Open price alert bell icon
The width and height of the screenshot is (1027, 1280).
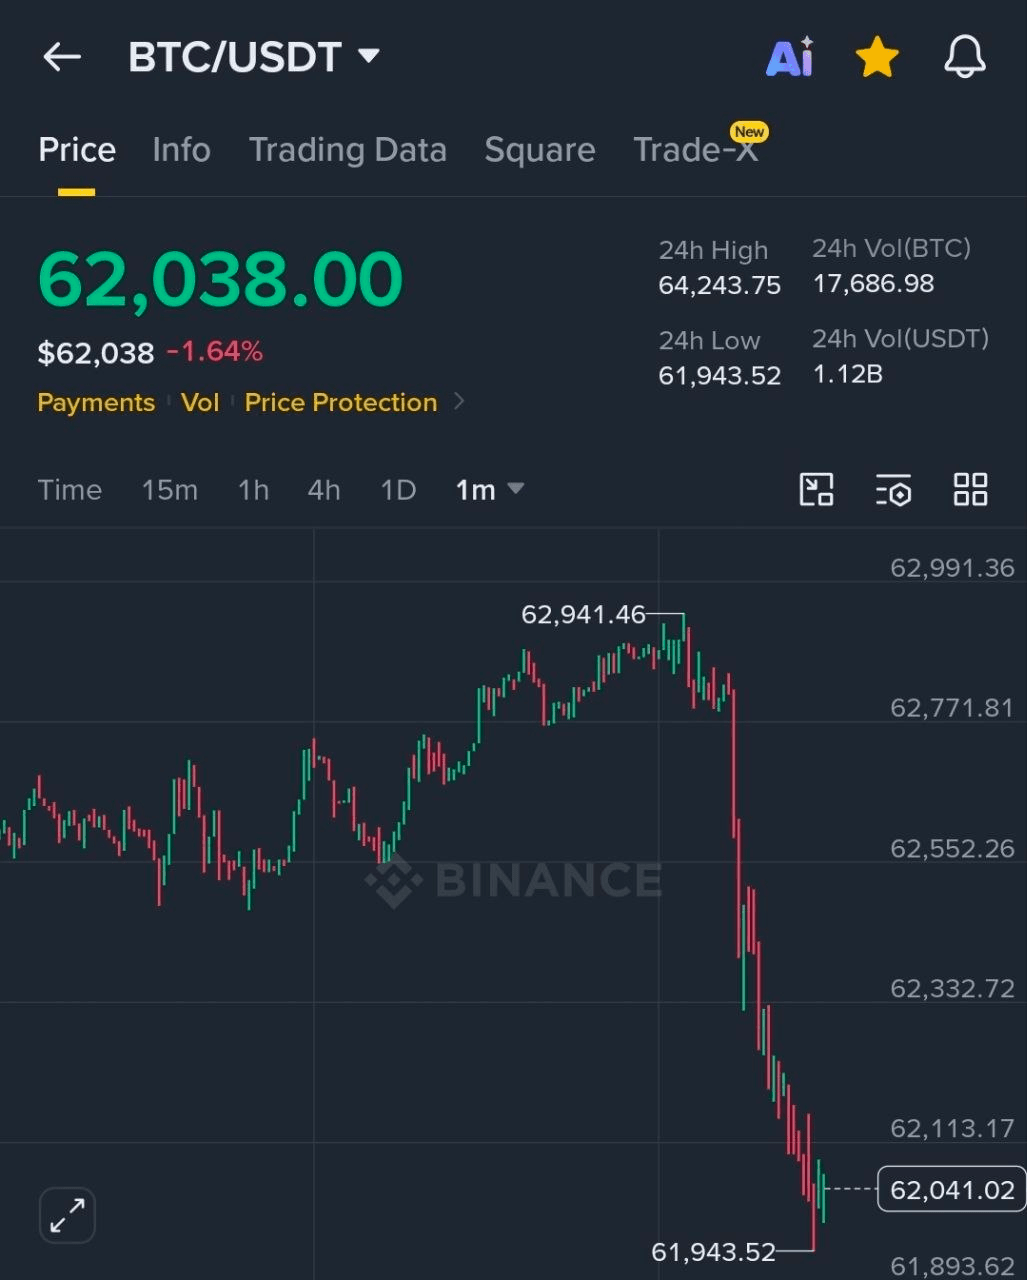pos(965,57)
